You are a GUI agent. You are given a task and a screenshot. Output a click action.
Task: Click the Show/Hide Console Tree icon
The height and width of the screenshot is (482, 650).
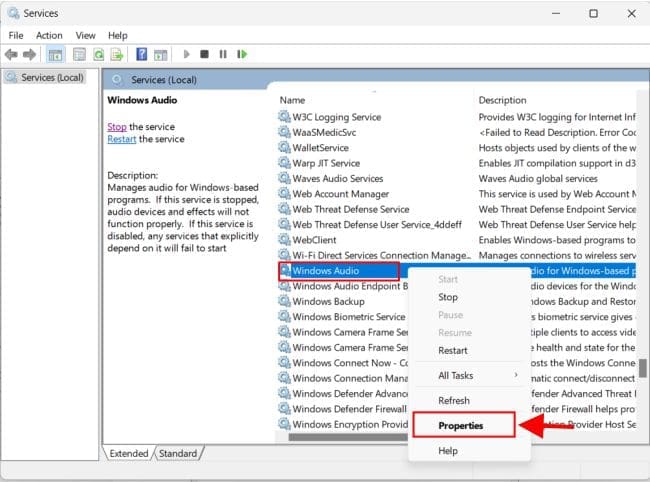click(x=55, y=54)
